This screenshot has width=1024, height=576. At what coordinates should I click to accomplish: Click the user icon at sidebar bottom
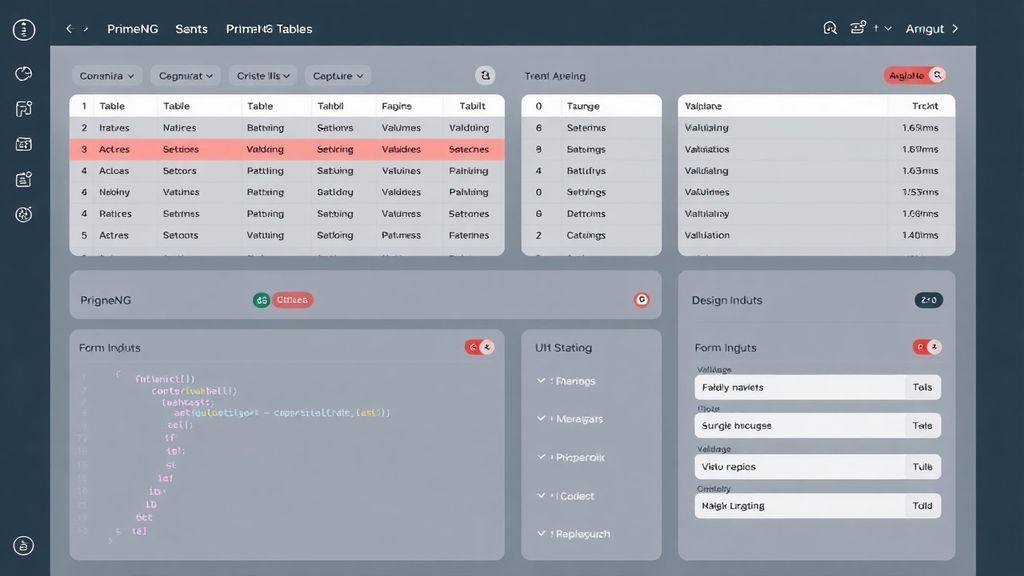[x=22, y=545]
